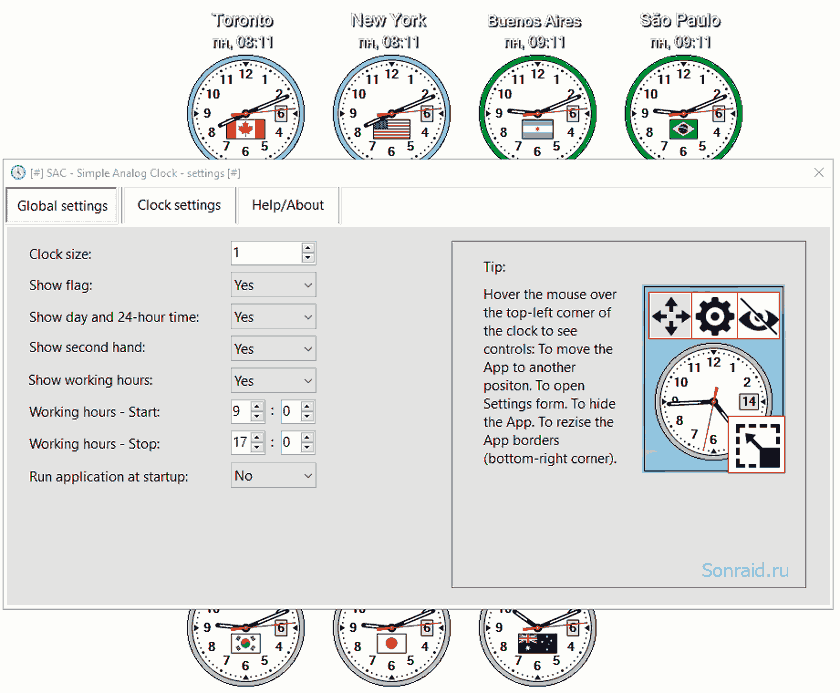The image size is (840, 693).
Task: Click the New York city label
Action: click(x=388, y=20)
